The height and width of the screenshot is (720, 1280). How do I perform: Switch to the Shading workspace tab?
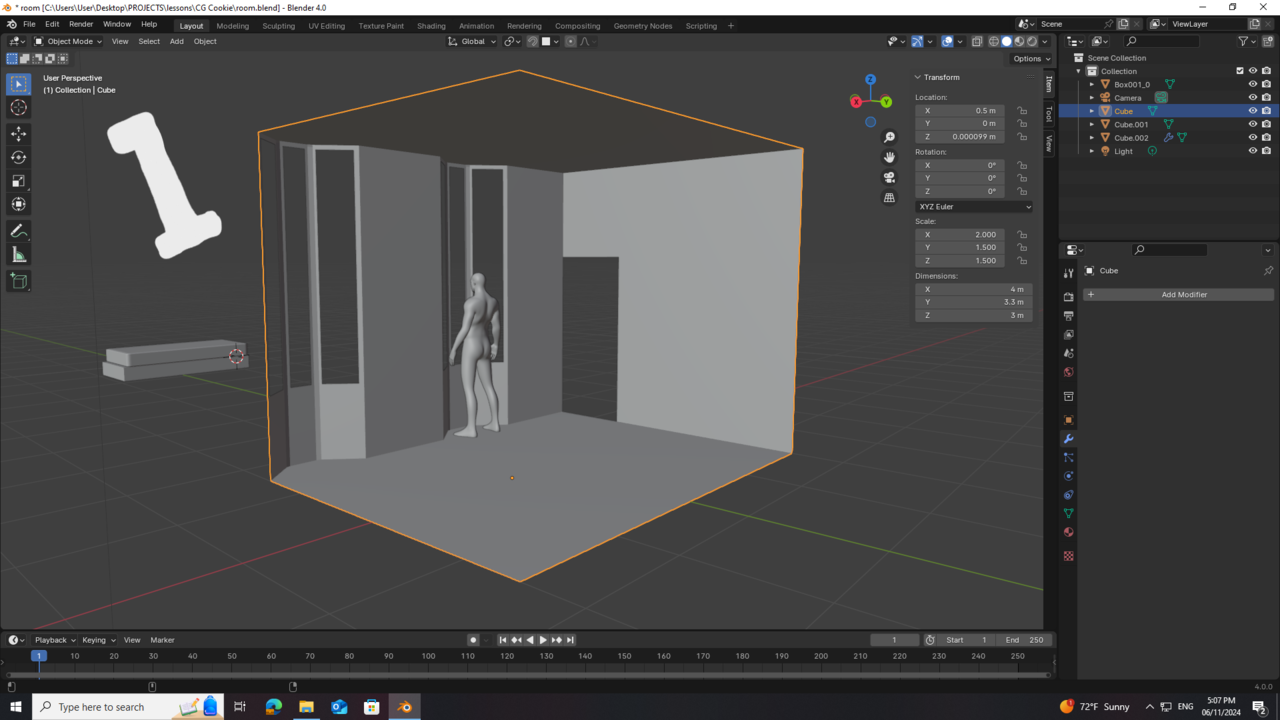431,24
